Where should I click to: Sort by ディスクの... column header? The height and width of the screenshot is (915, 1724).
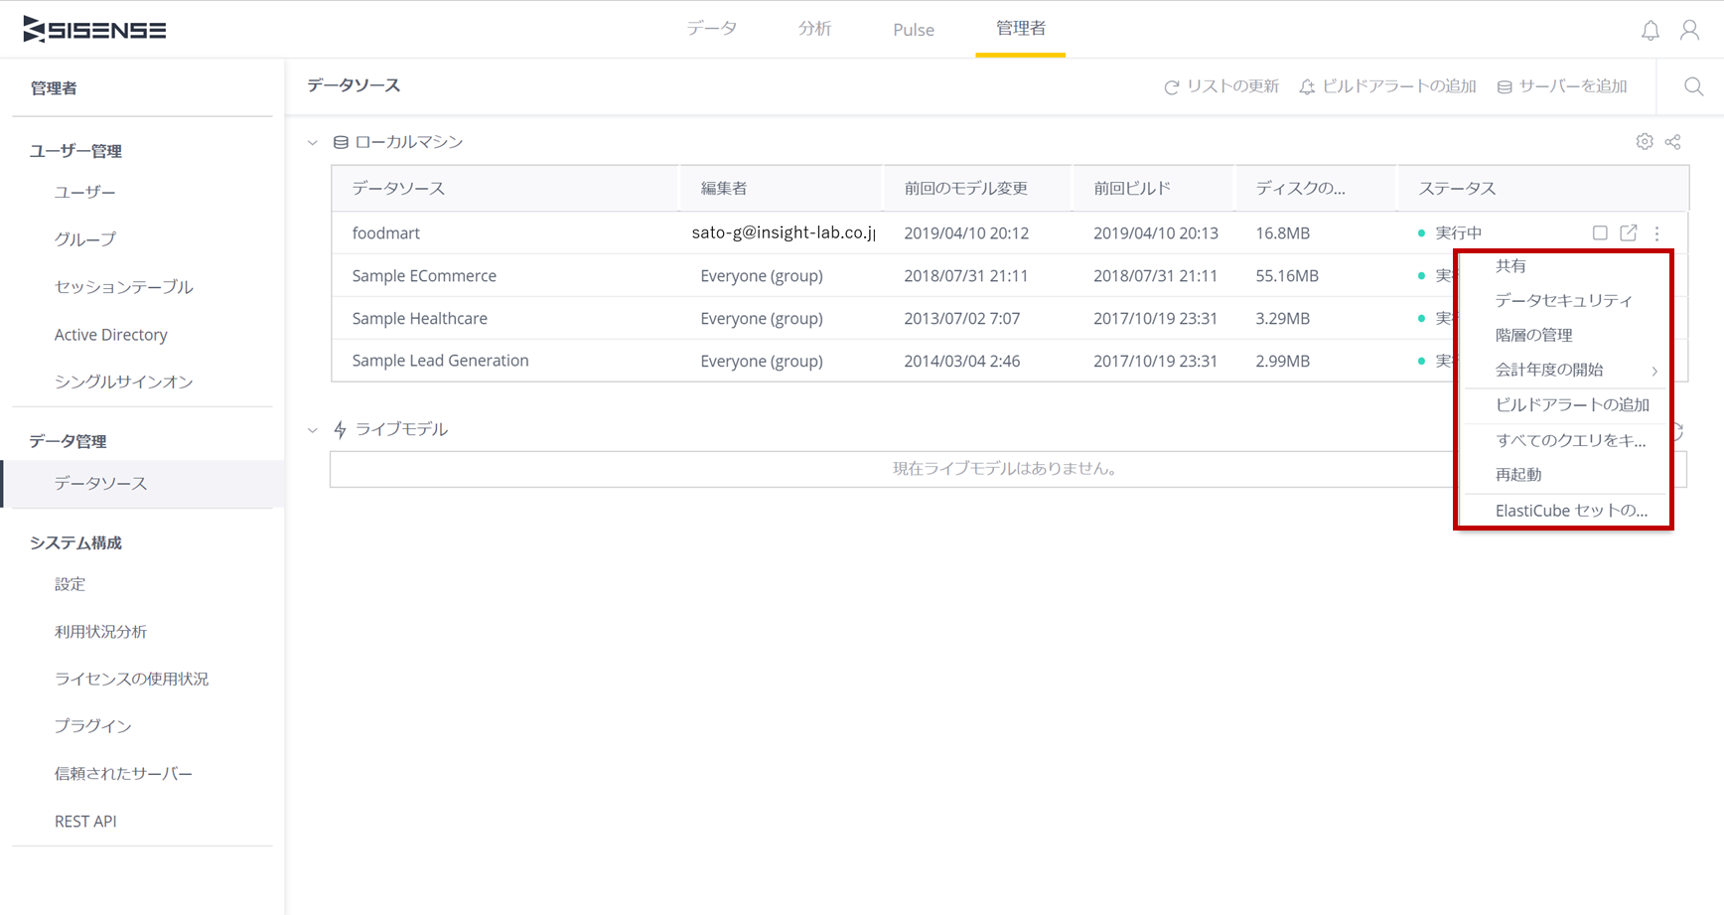click(1316, 188)
